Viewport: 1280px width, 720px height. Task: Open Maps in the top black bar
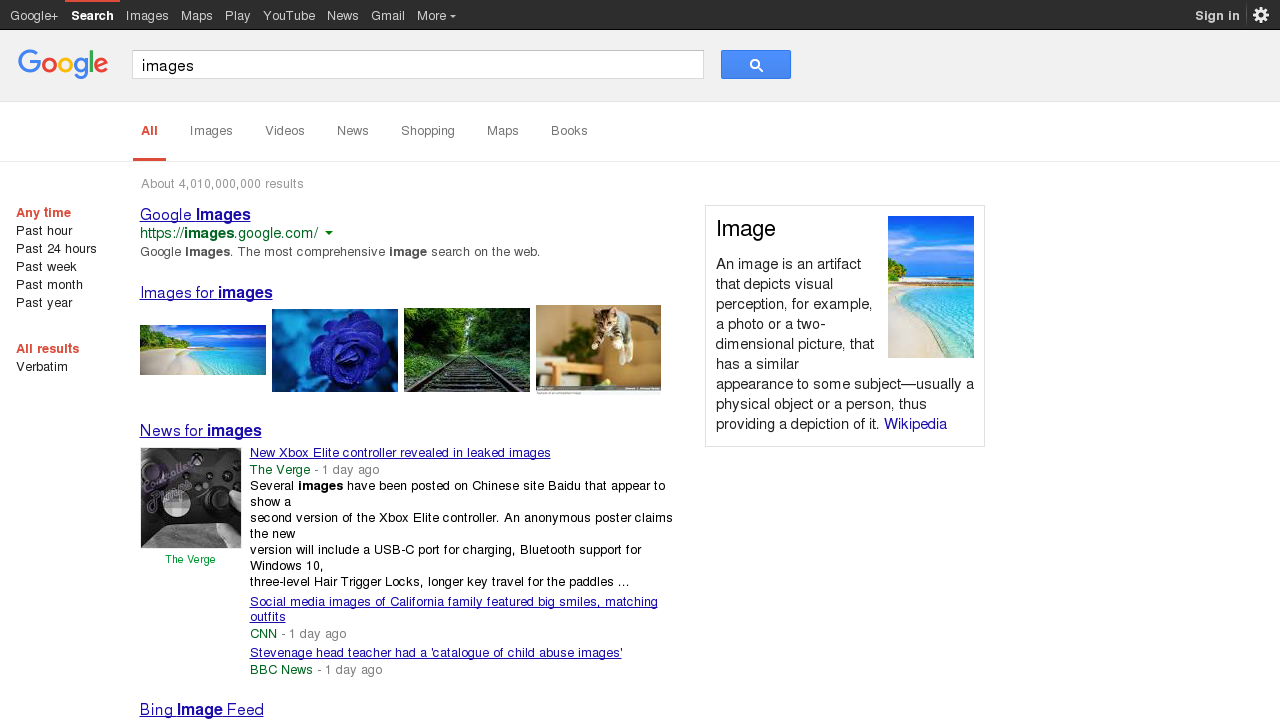tap(197, 15)
